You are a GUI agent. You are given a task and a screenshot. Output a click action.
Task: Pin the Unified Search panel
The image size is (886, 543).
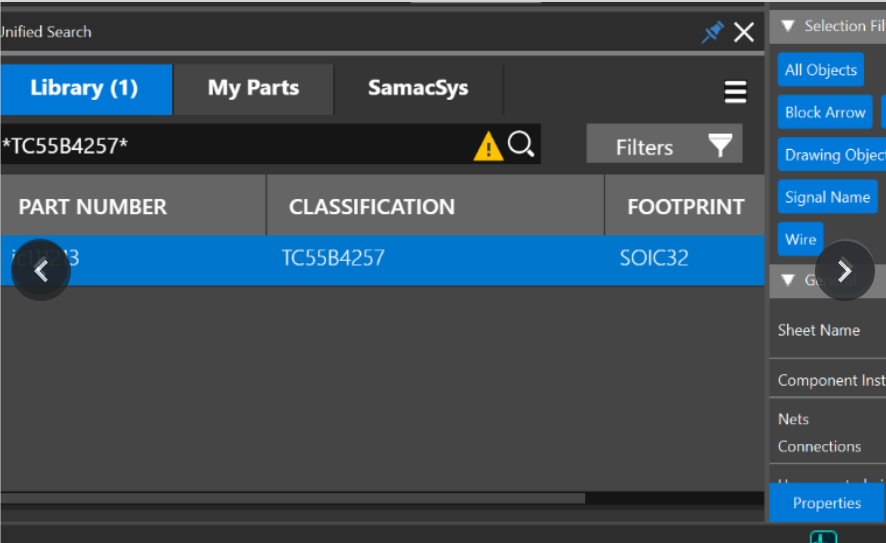click(x=712, y=33)
